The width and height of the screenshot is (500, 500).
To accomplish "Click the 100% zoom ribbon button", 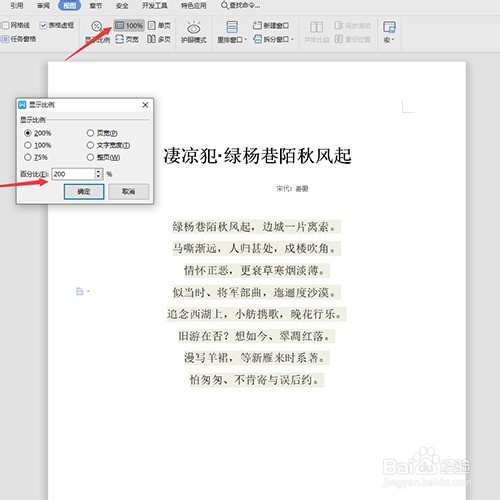I will point(129,25).
